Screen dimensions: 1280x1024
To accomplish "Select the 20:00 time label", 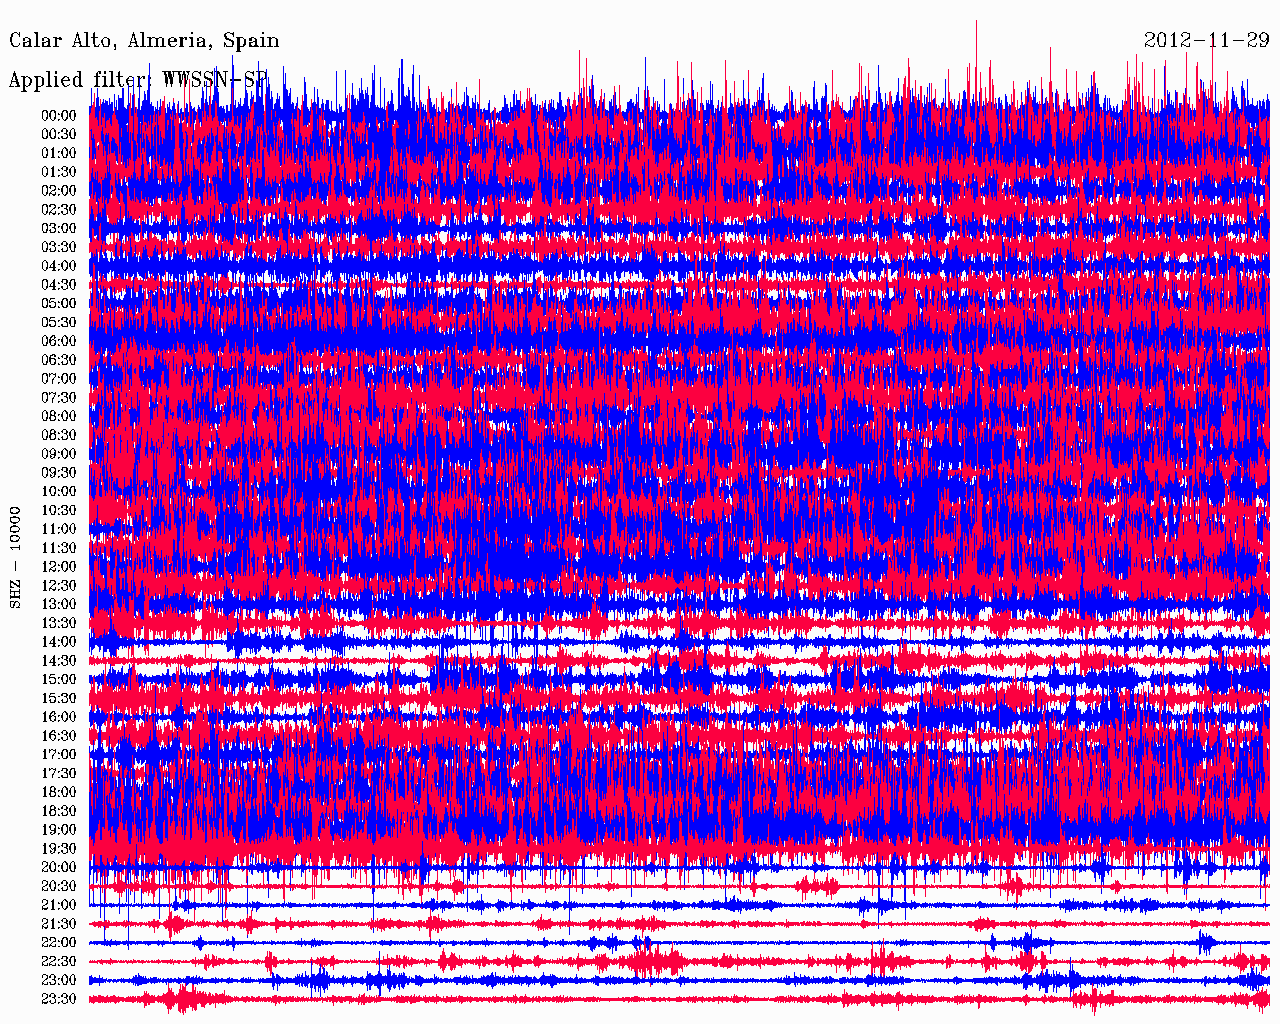I will (x=59, y=867).
